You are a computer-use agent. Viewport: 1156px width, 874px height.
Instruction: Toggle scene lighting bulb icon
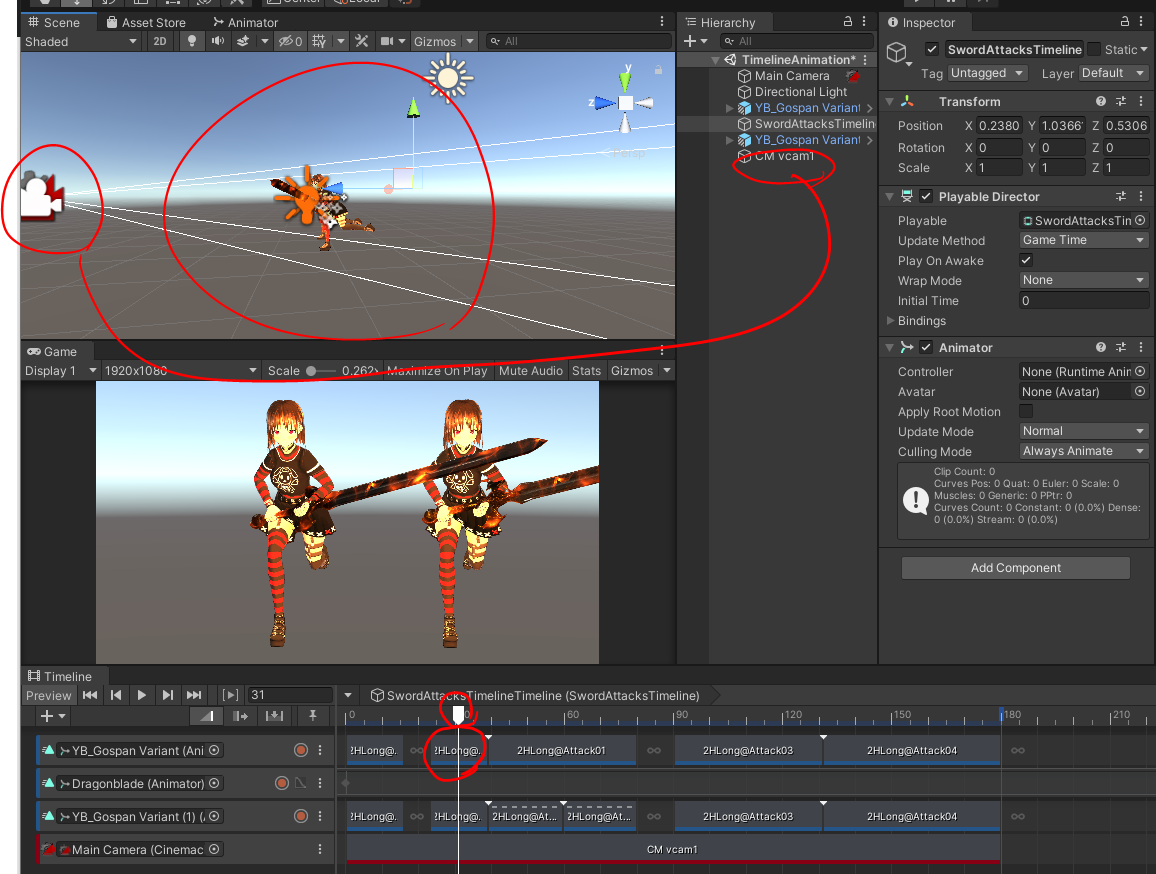tap(192, 41)
